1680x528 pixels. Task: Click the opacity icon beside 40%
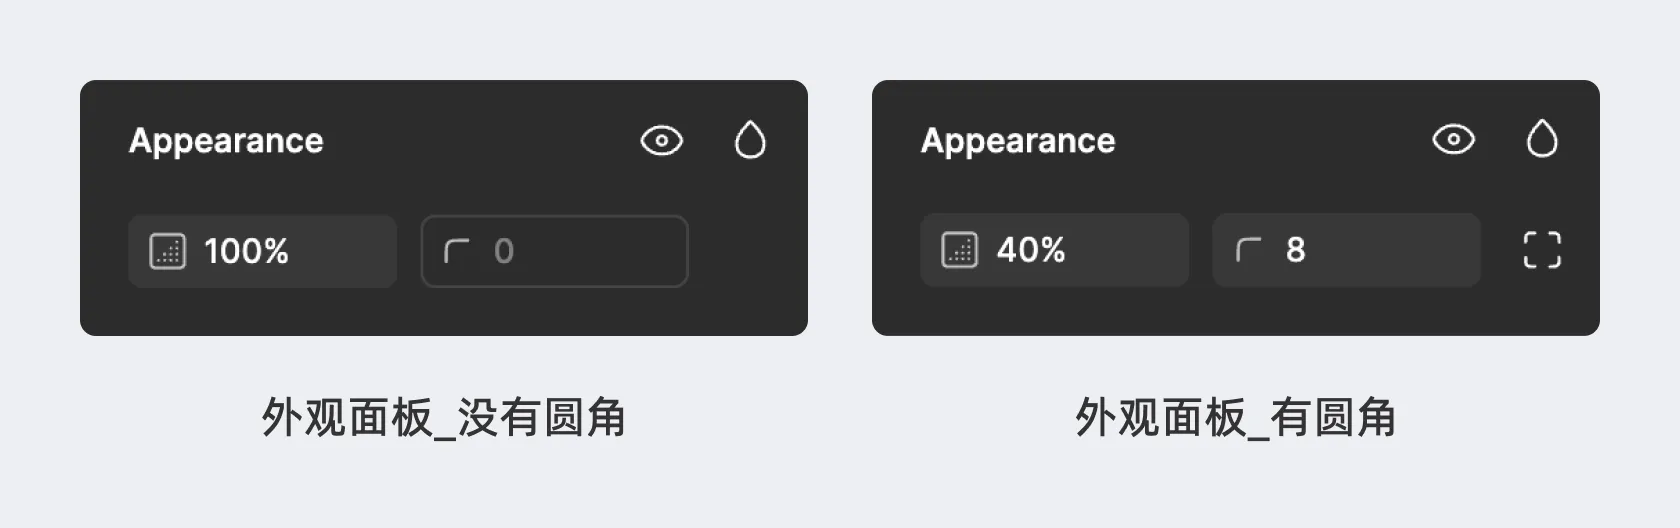coord(959,250)
